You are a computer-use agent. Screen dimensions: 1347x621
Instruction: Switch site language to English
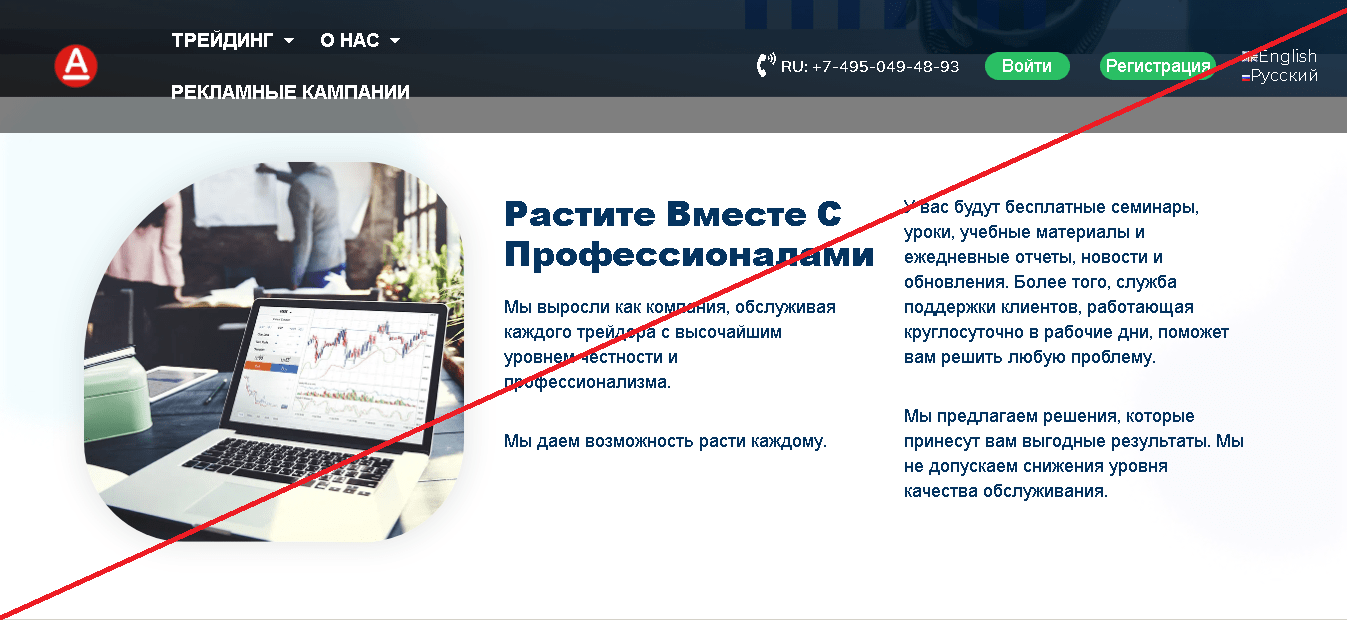(x=1287, y=56)
